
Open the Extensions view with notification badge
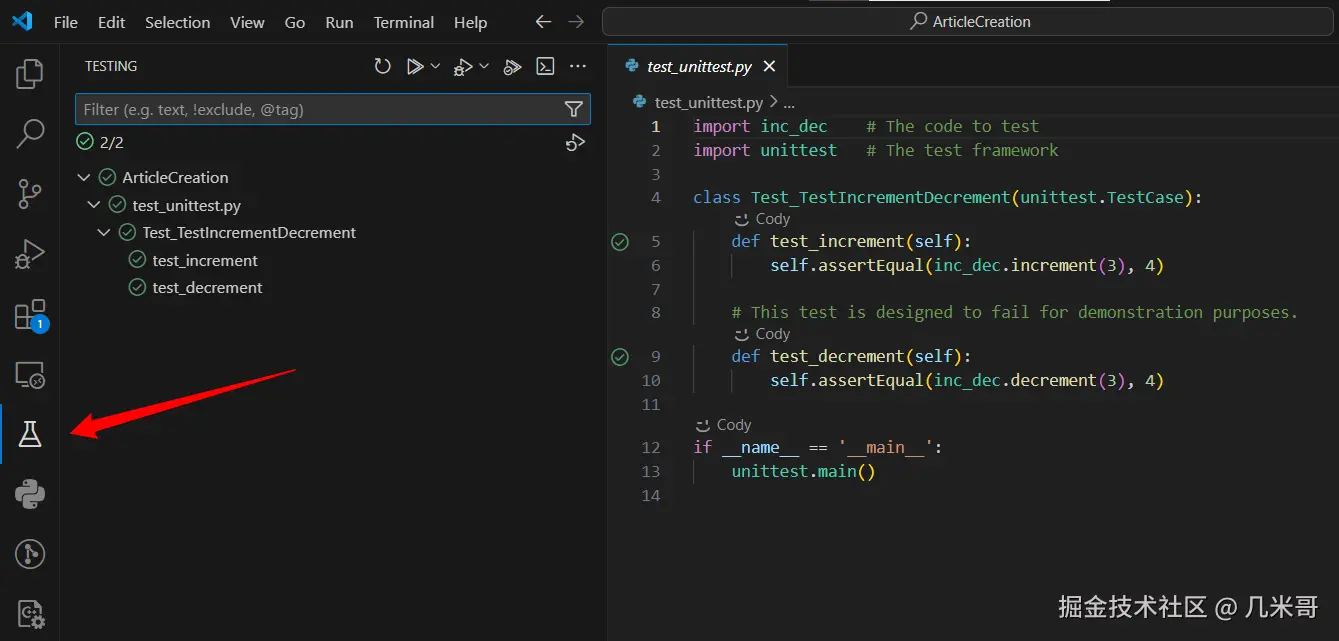click(x=29, y=313)
